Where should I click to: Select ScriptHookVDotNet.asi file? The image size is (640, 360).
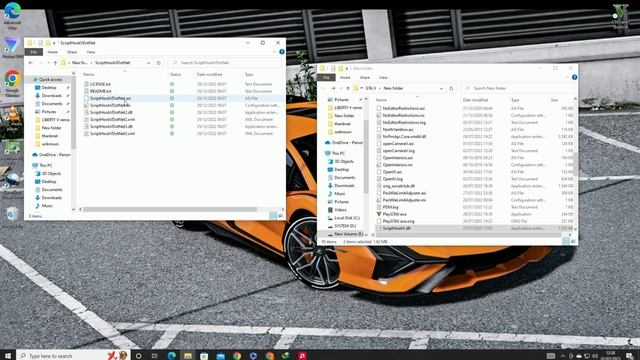coord(110,98)
